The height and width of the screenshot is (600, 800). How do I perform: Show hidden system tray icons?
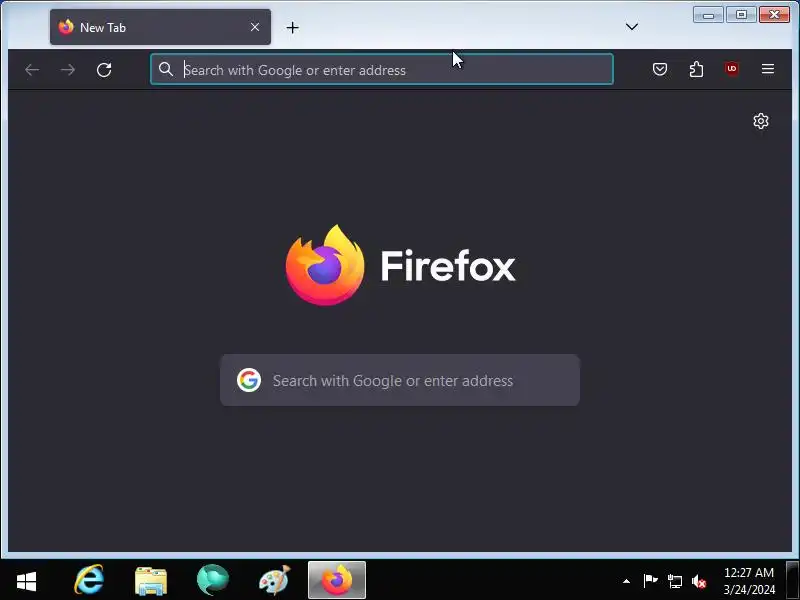626,581
